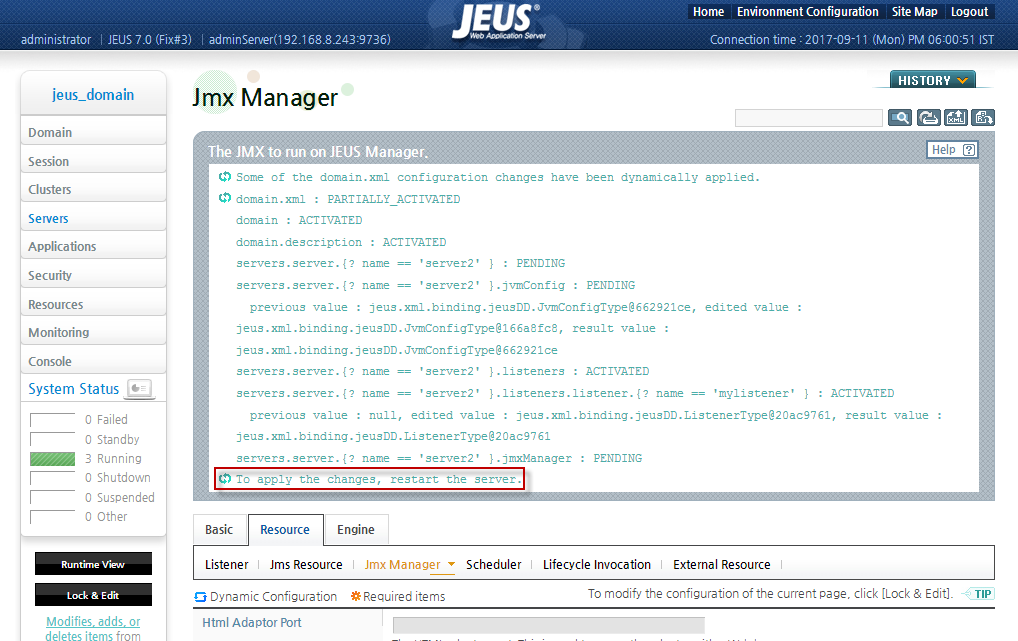The image size is (1018, 641).
Task: Click the Lock & Edit button
Action: 93,594
